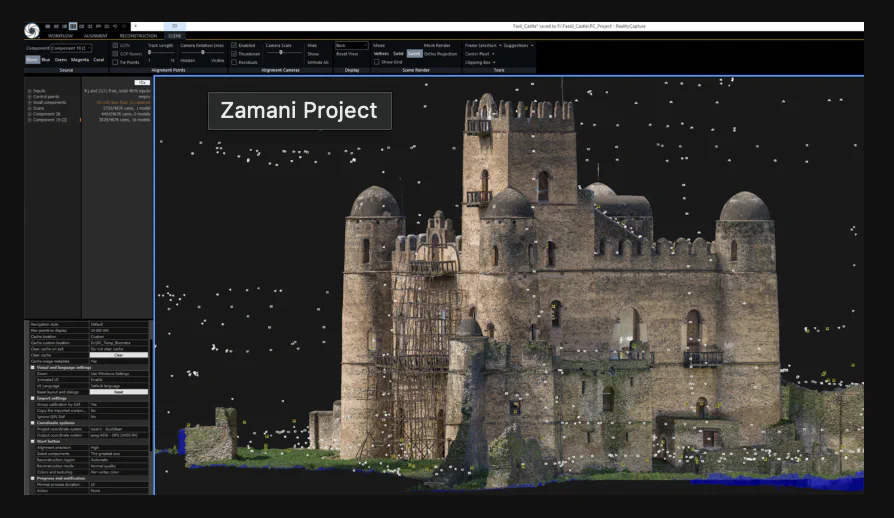This screenshot has width=894, height=518.
Task: Toggle the Thumbnail checkbox
Action: (235, 54)
